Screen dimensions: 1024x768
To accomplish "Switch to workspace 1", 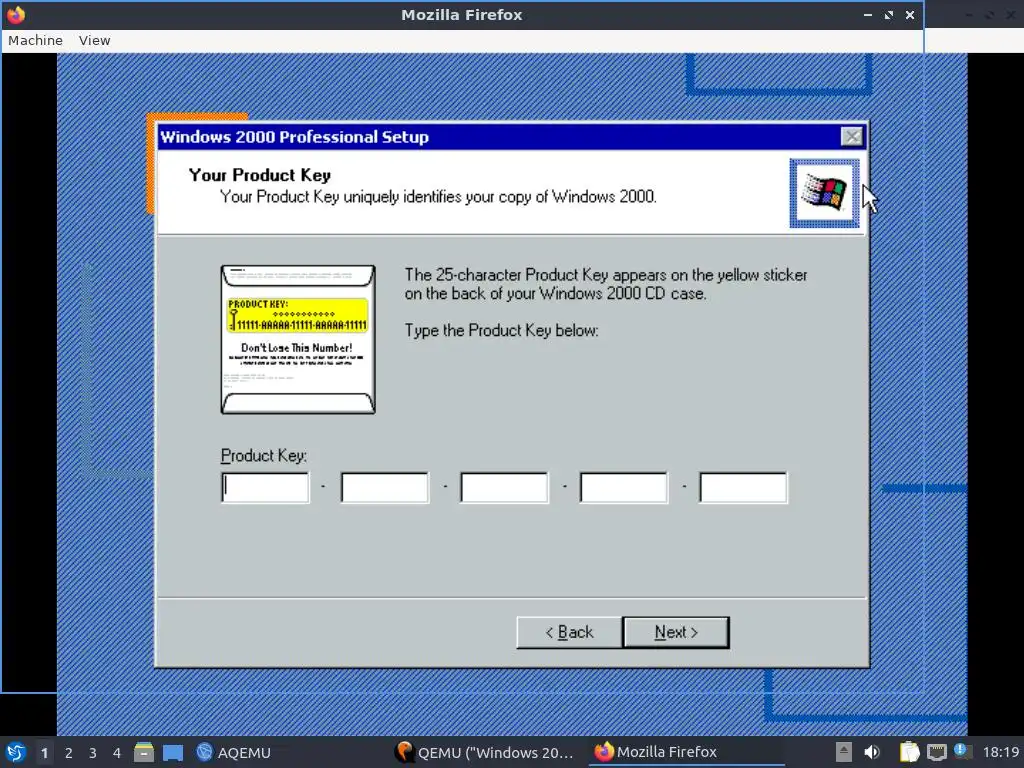I will [44, 752].
